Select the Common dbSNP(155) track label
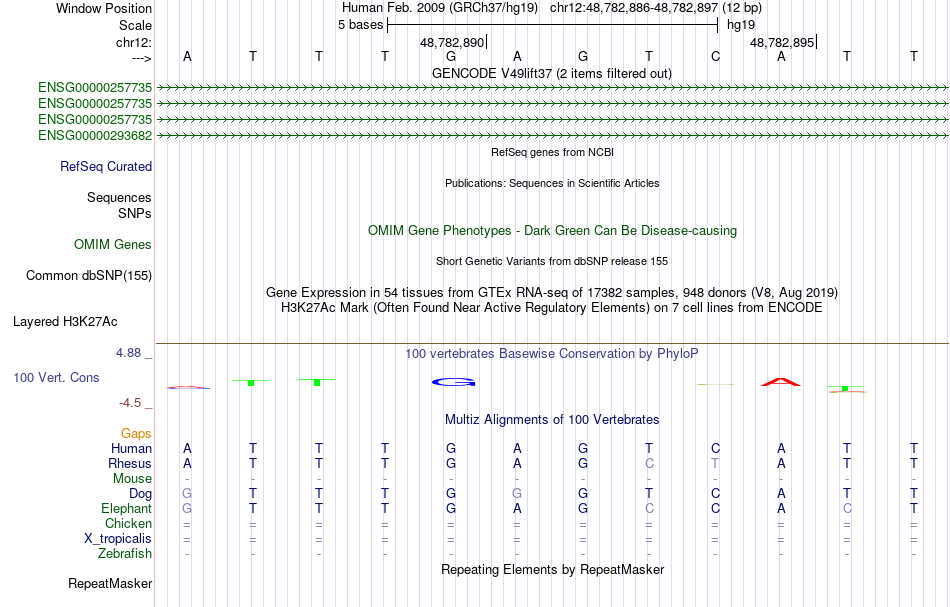 [89, 276]
